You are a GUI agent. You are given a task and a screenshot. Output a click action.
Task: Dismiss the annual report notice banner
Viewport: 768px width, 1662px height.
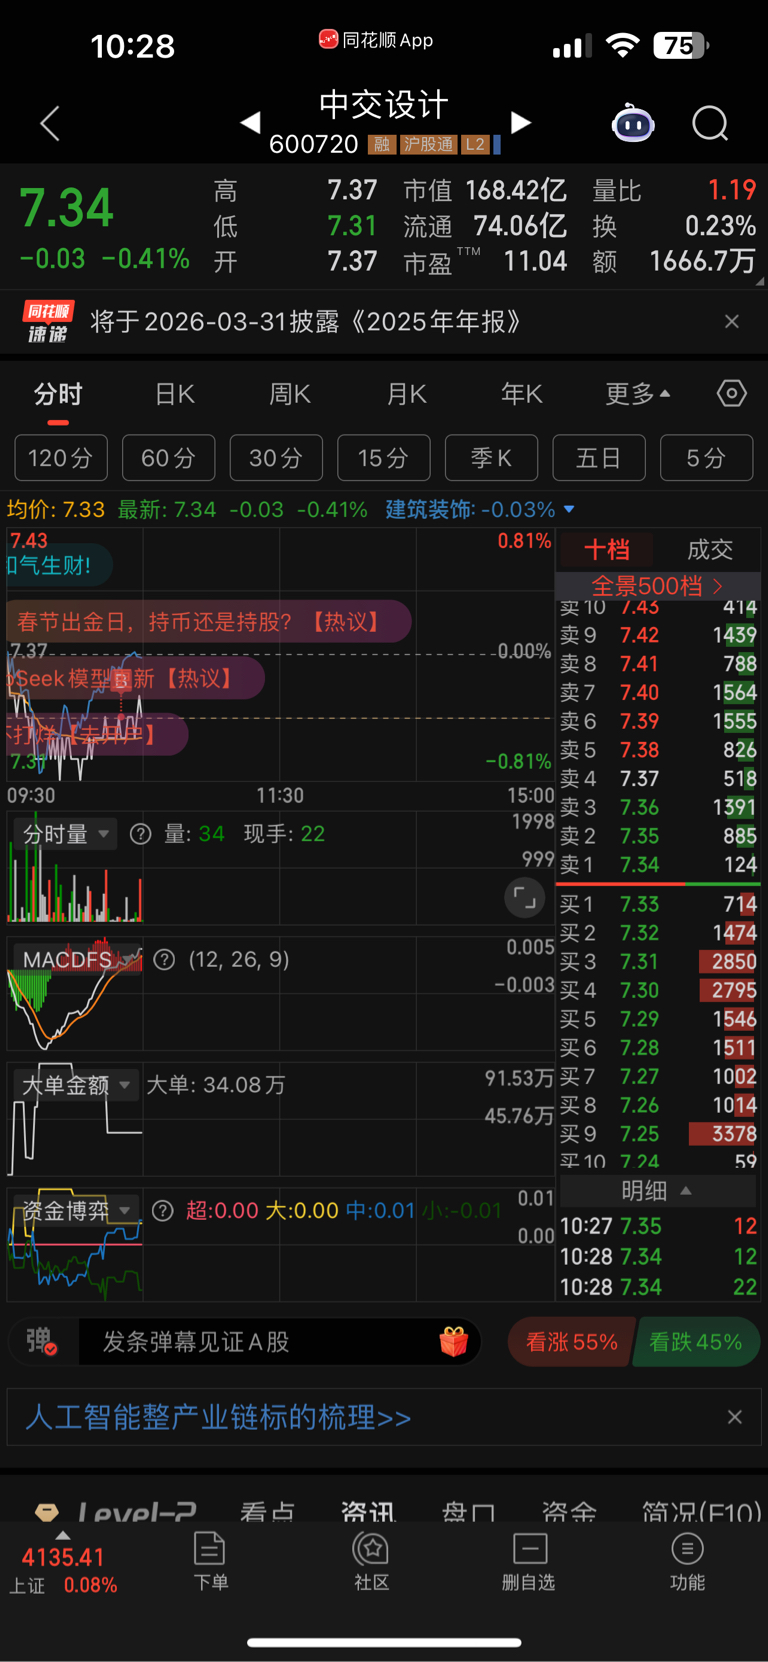pyautogui.click(x=732, y=321)
